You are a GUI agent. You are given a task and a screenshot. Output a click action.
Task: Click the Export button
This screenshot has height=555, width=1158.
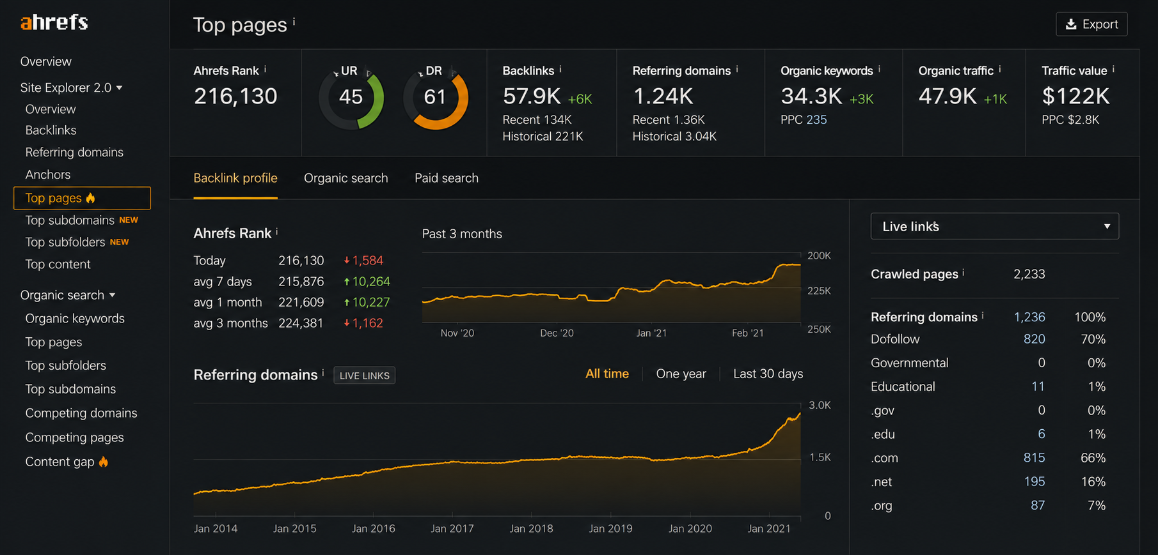pyautogui.click(x=1092, y=24)
